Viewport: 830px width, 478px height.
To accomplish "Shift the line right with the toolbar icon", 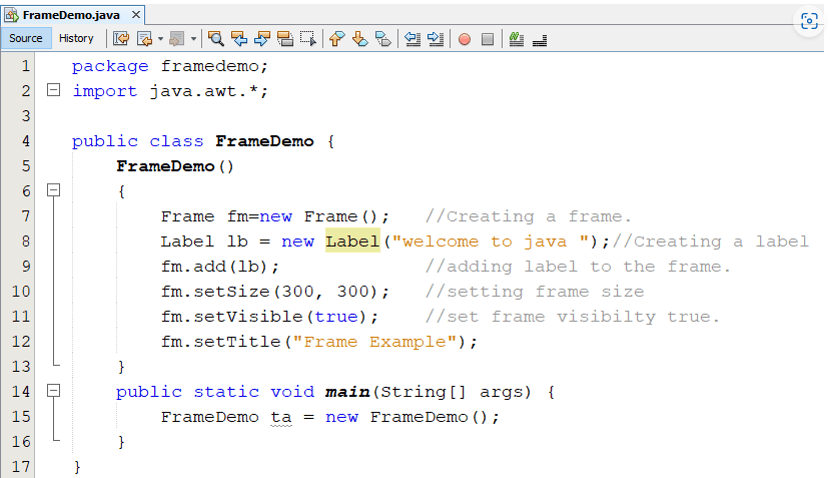I will pos(435,39).
